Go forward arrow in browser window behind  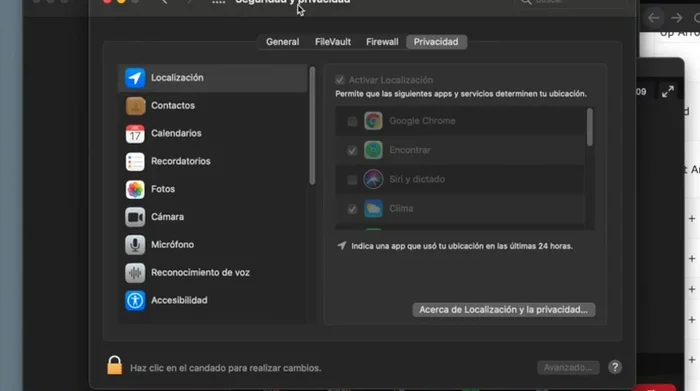coord(676,18)
